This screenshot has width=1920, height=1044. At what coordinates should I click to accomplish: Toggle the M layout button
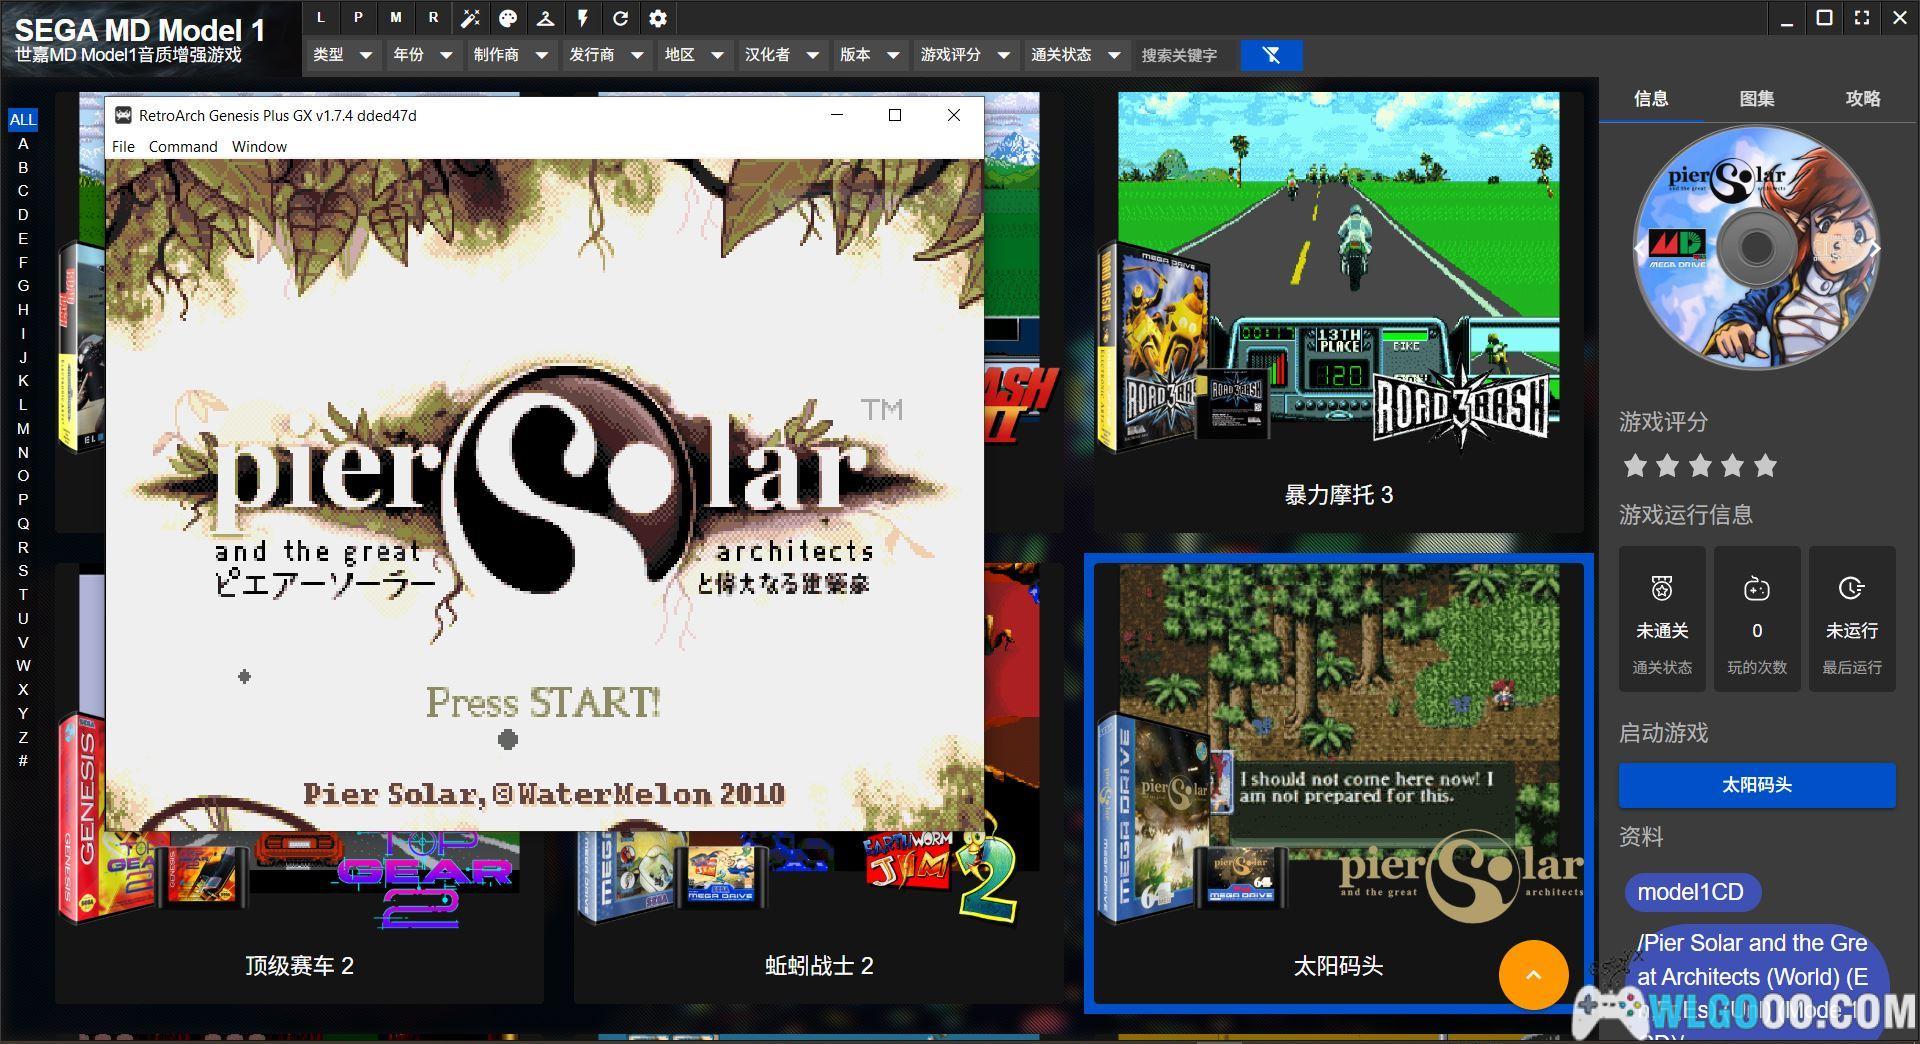pos(396,18)
